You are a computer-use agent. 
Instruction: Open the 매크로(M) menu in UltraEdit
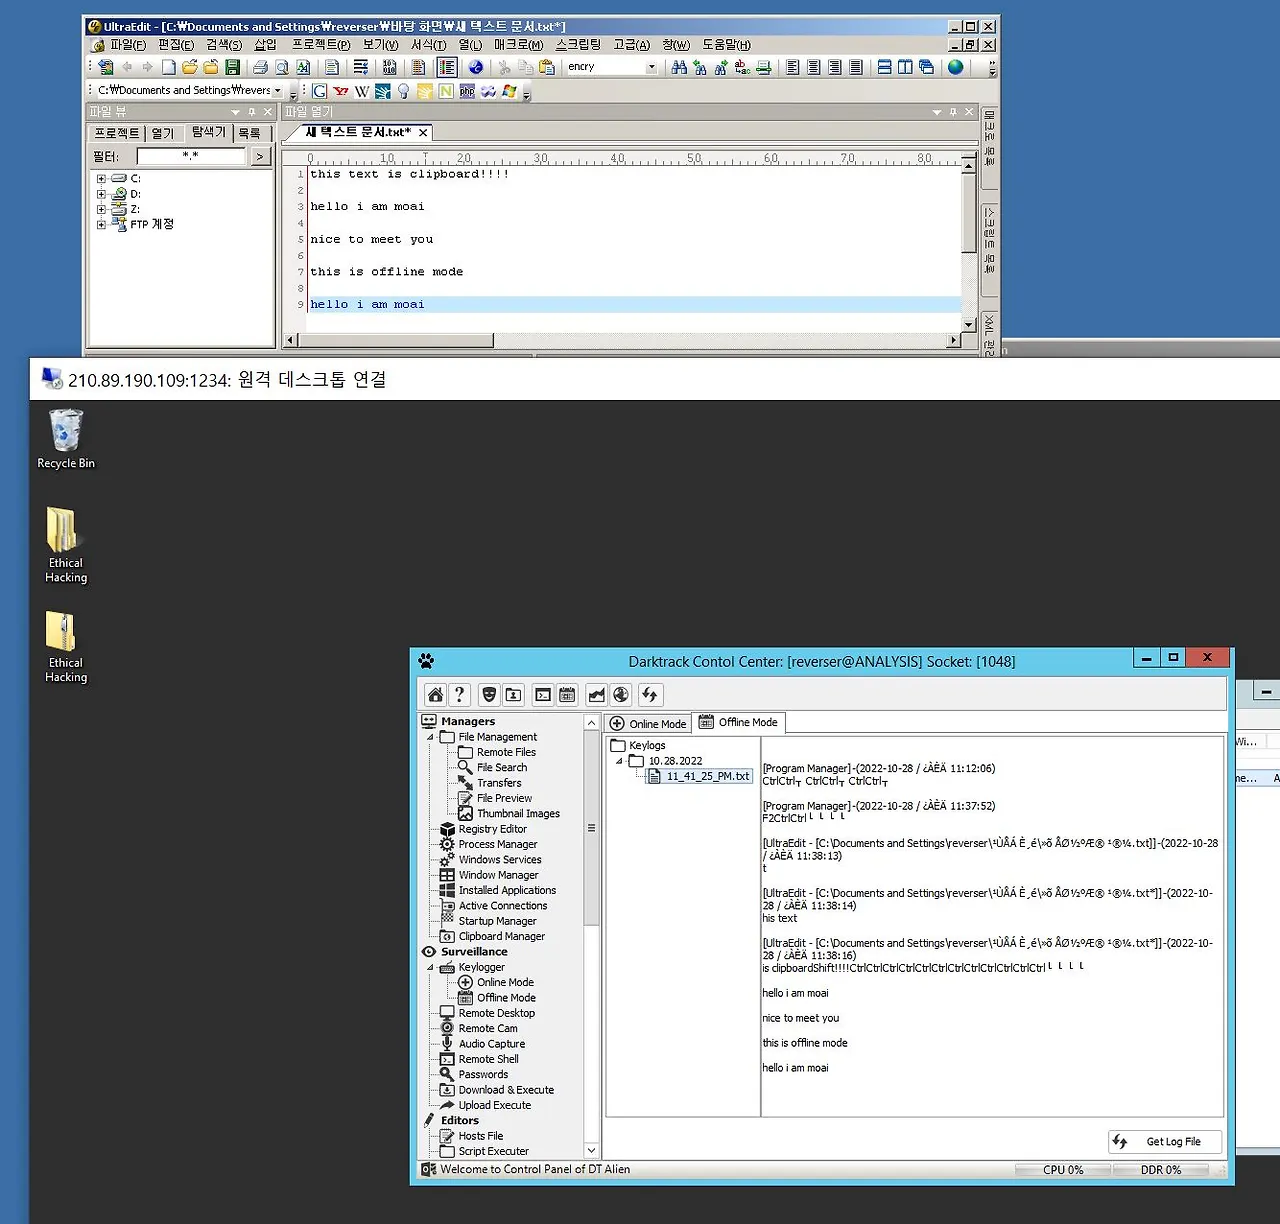coord(518,45)
